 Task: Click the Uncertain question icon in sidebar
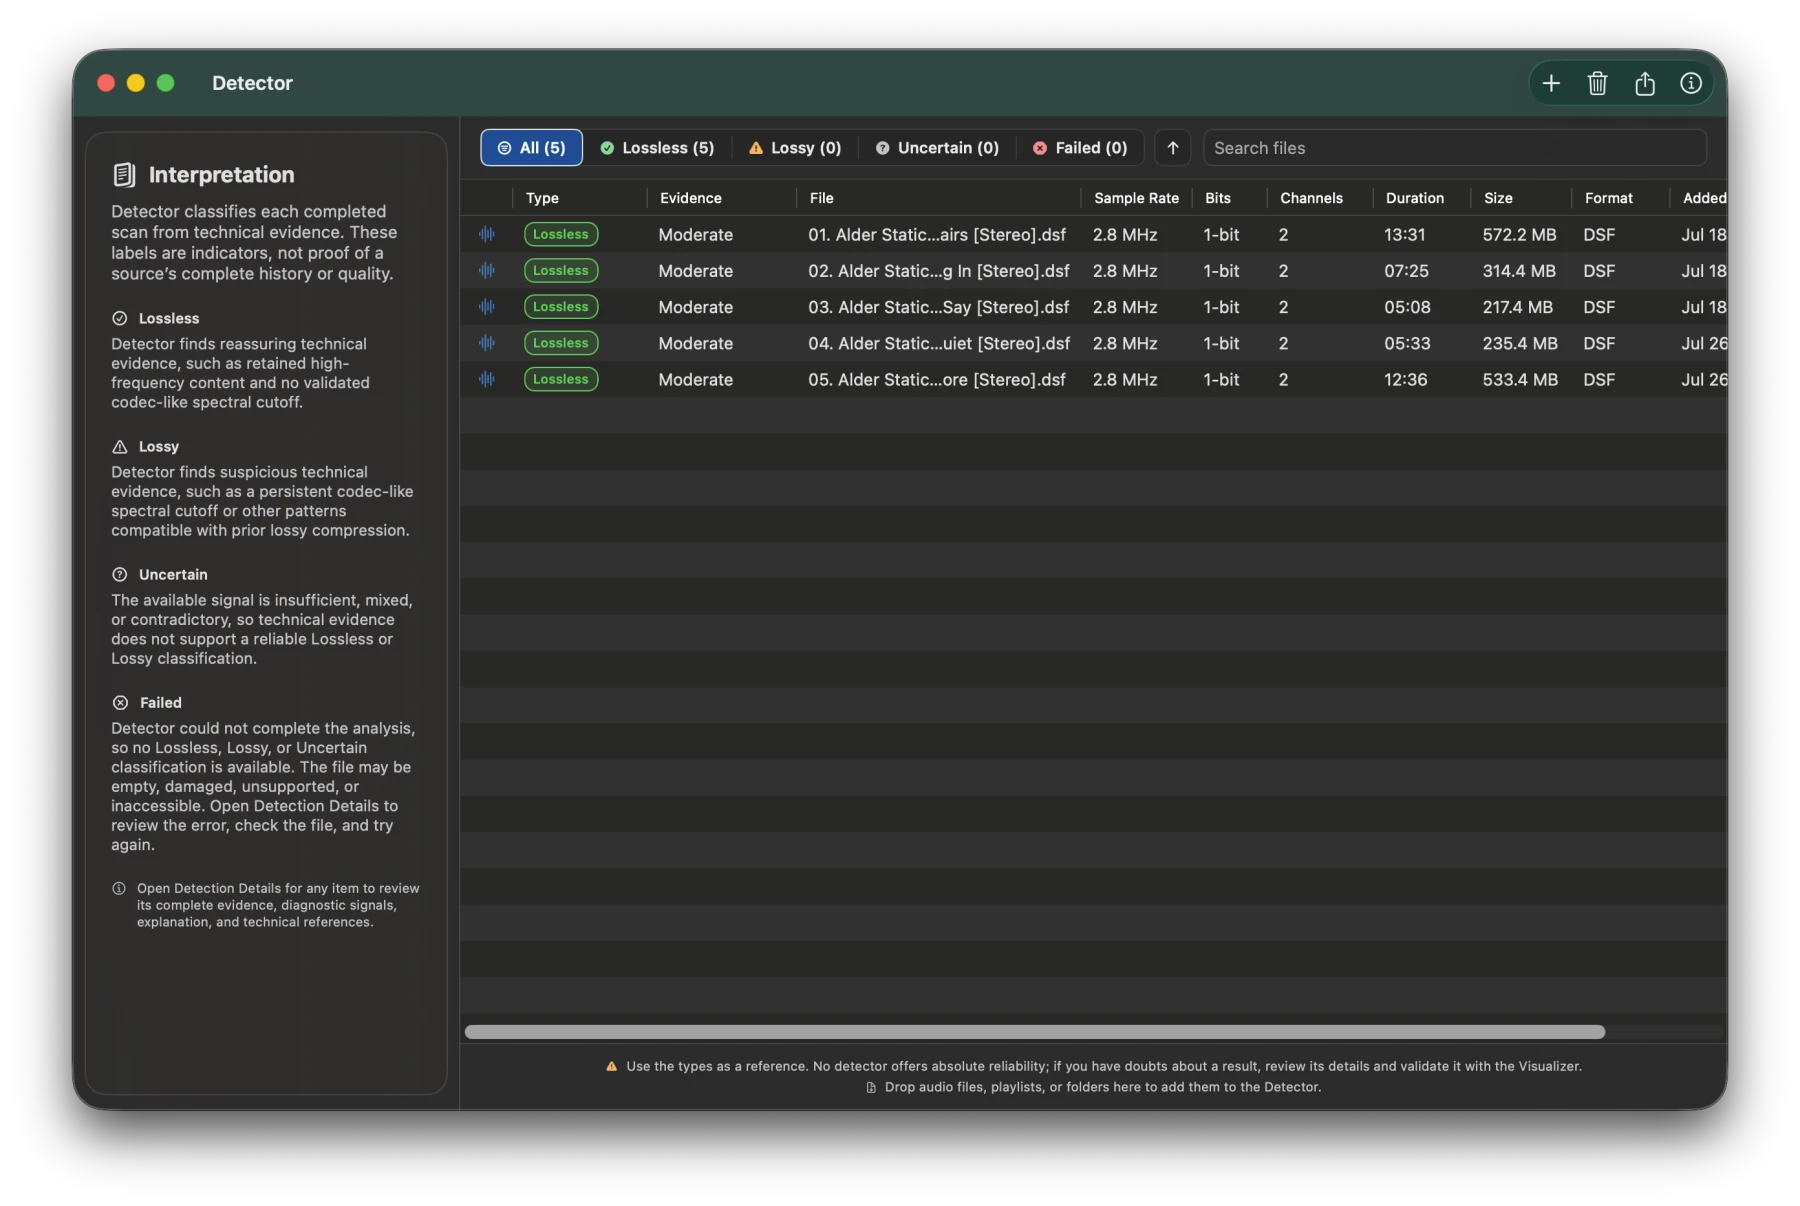click(x=120, y=574)
